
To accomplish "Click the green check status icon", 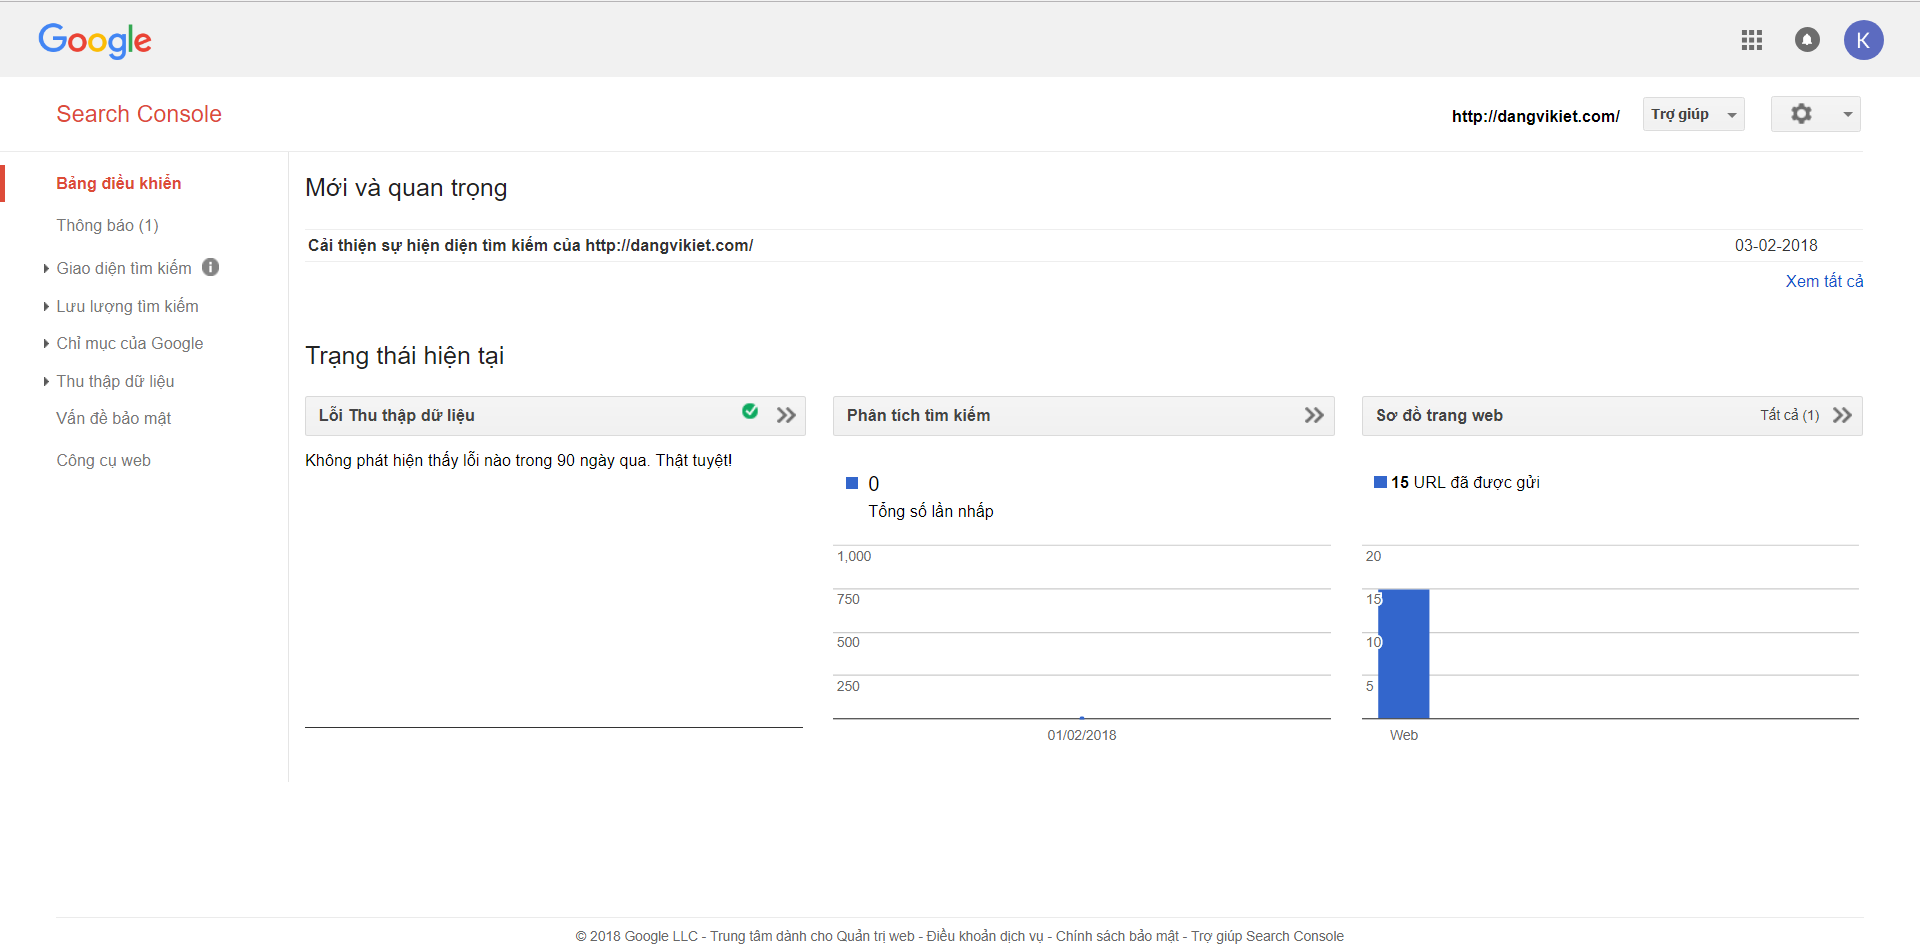I will [x=750, y=411].
